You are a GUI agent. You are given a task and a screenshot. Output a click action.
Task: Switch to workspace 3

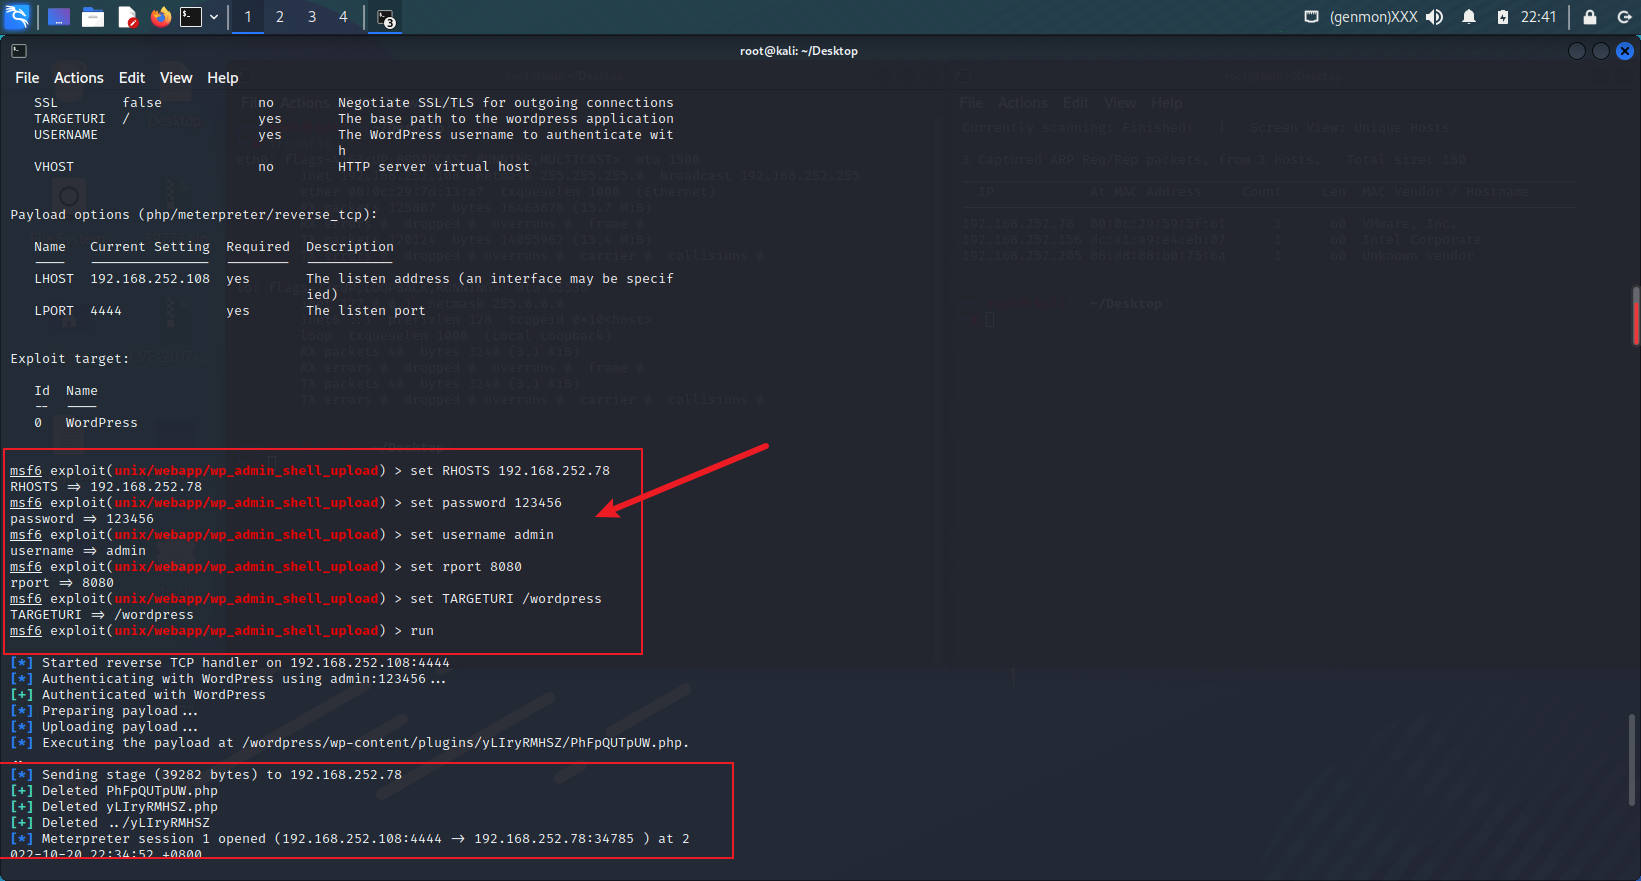pos(312,17)
